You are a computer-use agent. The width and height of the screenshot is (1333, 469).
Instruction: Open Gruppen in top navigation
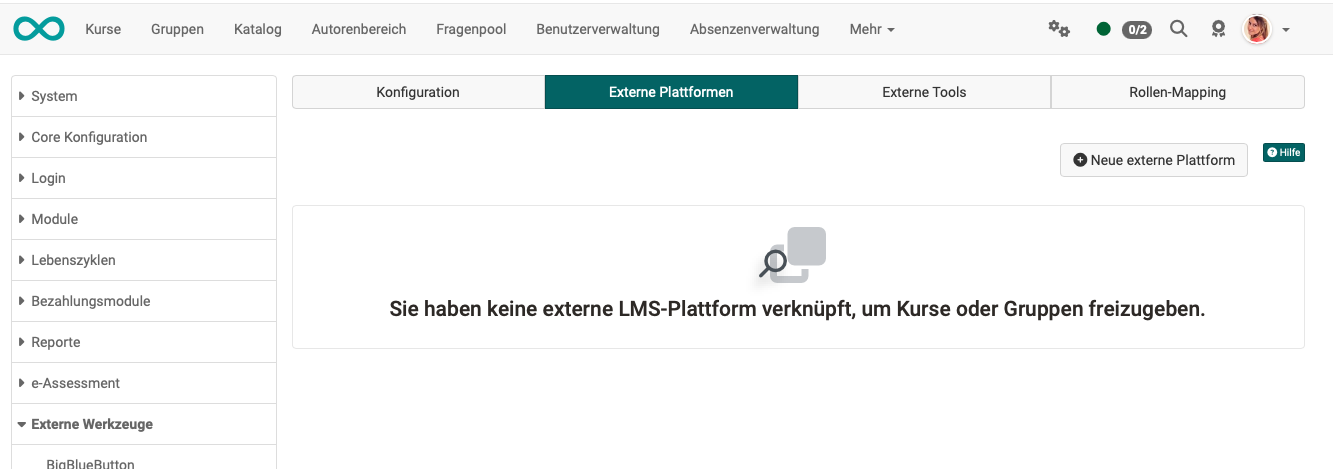pos(177,29)
